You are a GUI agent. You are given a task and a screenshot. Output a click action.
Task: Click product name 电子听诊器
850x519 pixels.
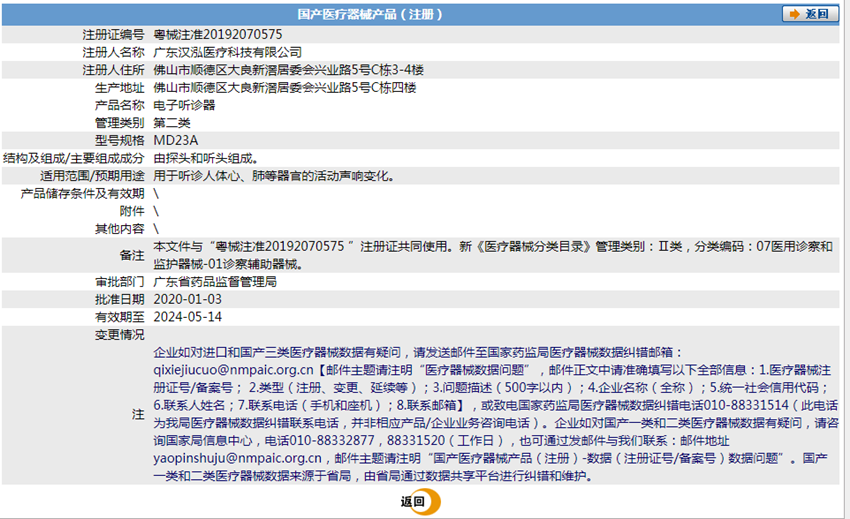pos(184,105)
